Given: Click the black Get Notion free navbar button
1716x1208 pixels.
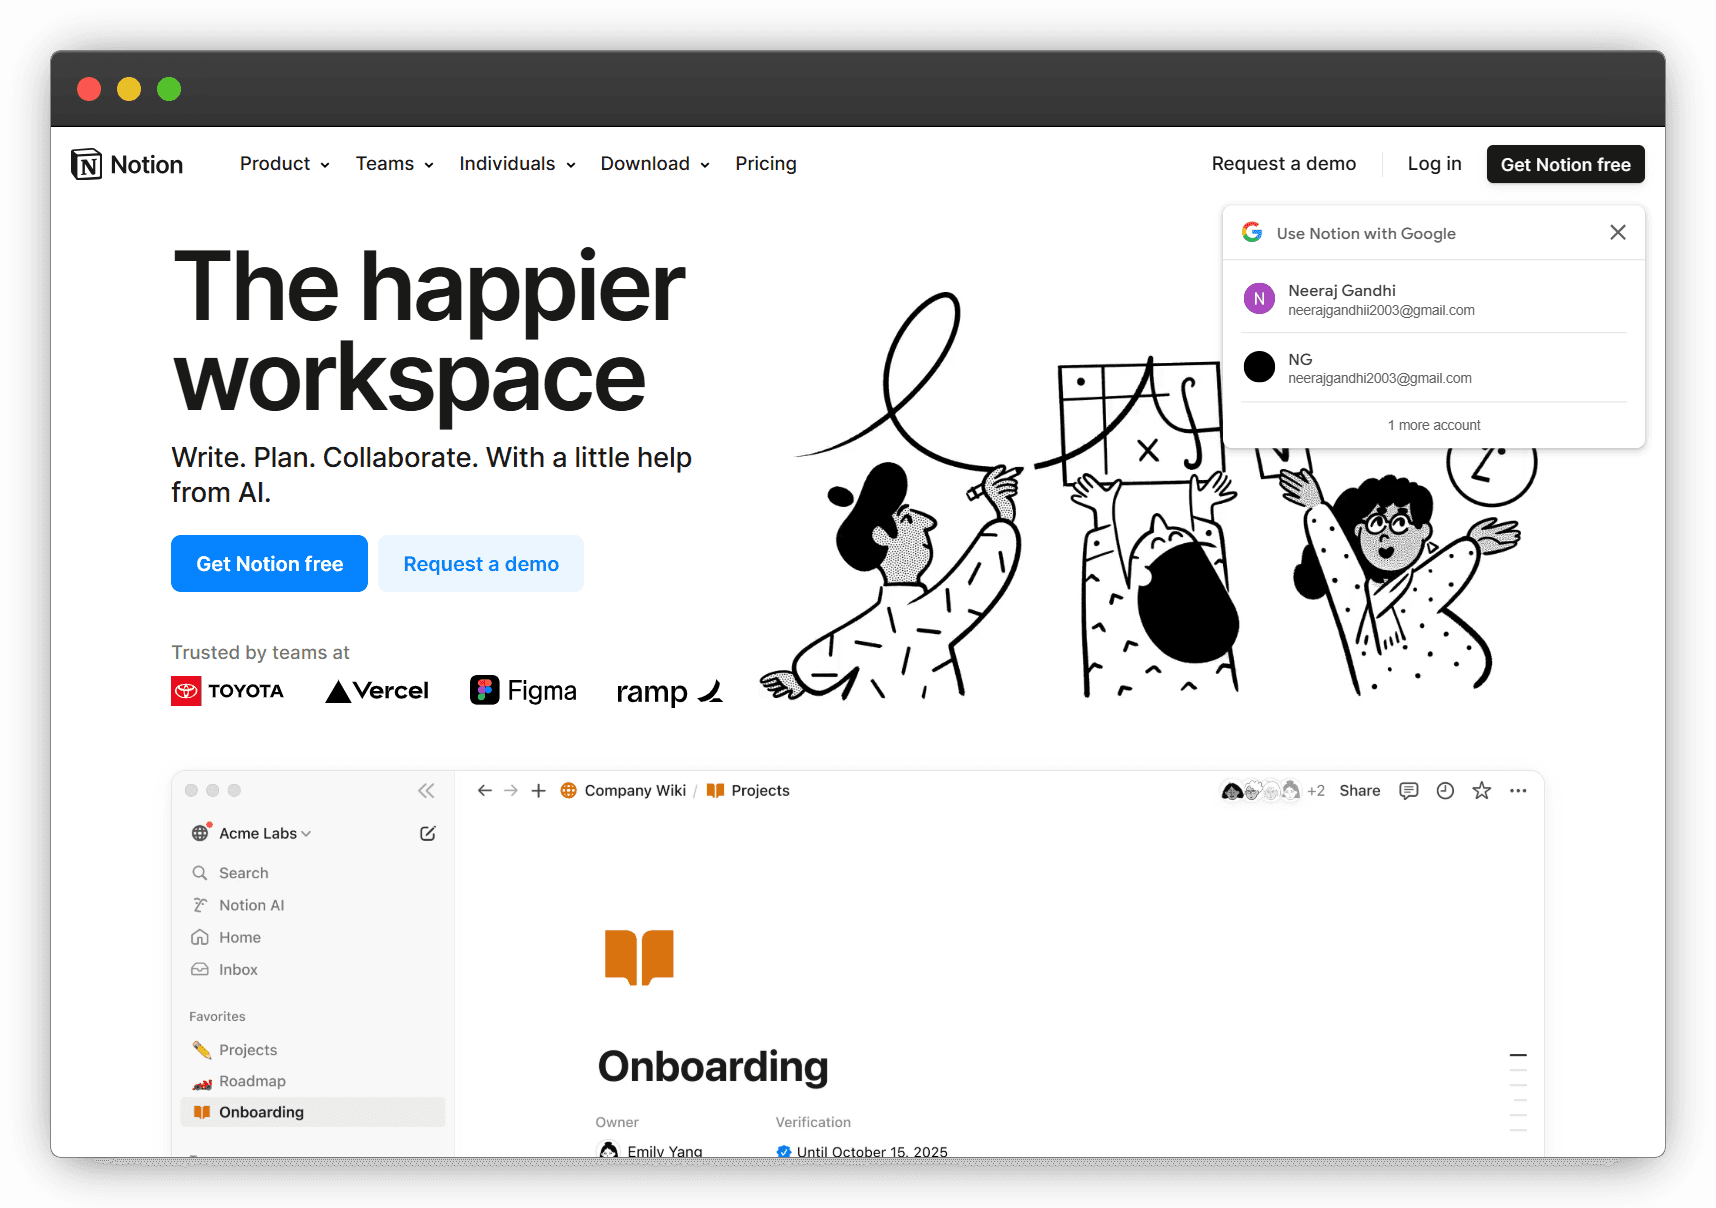Looking at the screenshot, I should [x=1566, y=164].
